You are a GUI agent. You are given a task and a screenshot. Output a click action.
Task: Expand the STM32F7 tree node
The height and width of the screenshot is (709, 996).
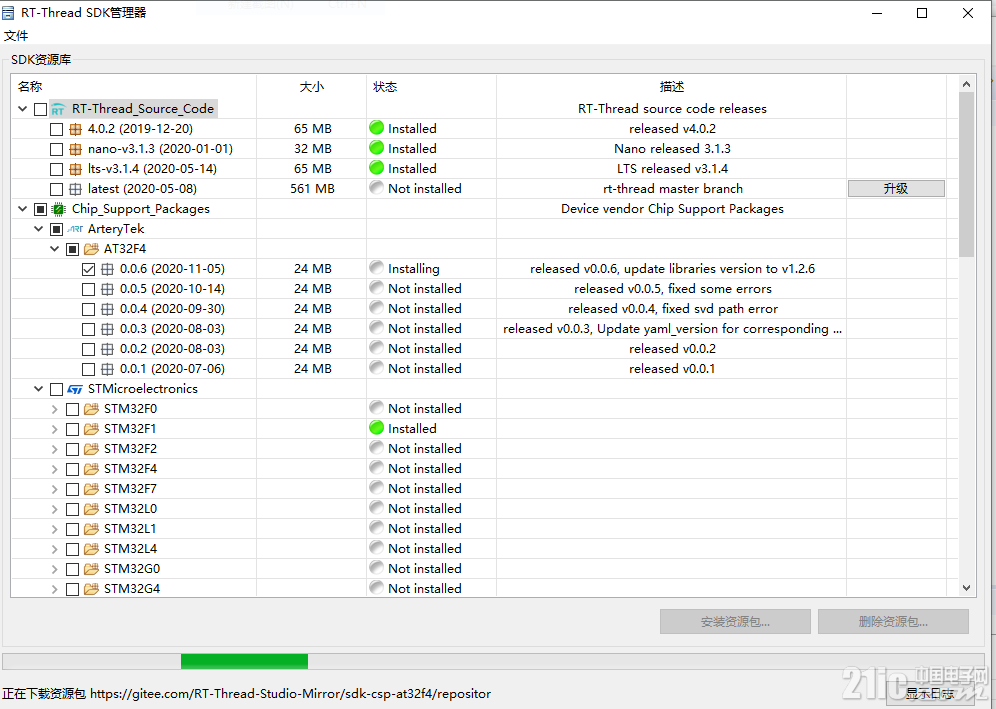click(55, 489)
